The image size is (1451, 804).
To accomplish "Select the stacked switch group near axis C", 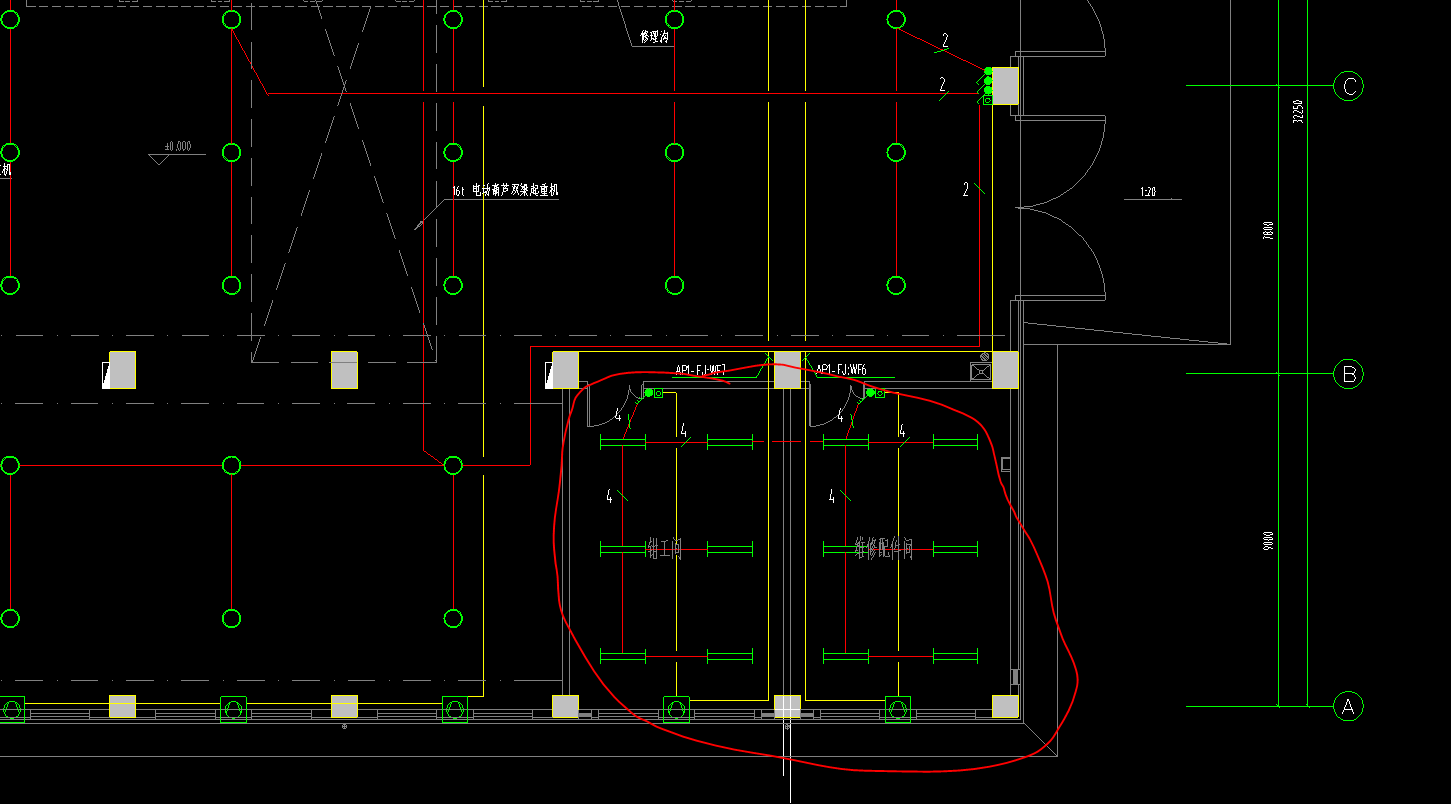I will [988, 86].
